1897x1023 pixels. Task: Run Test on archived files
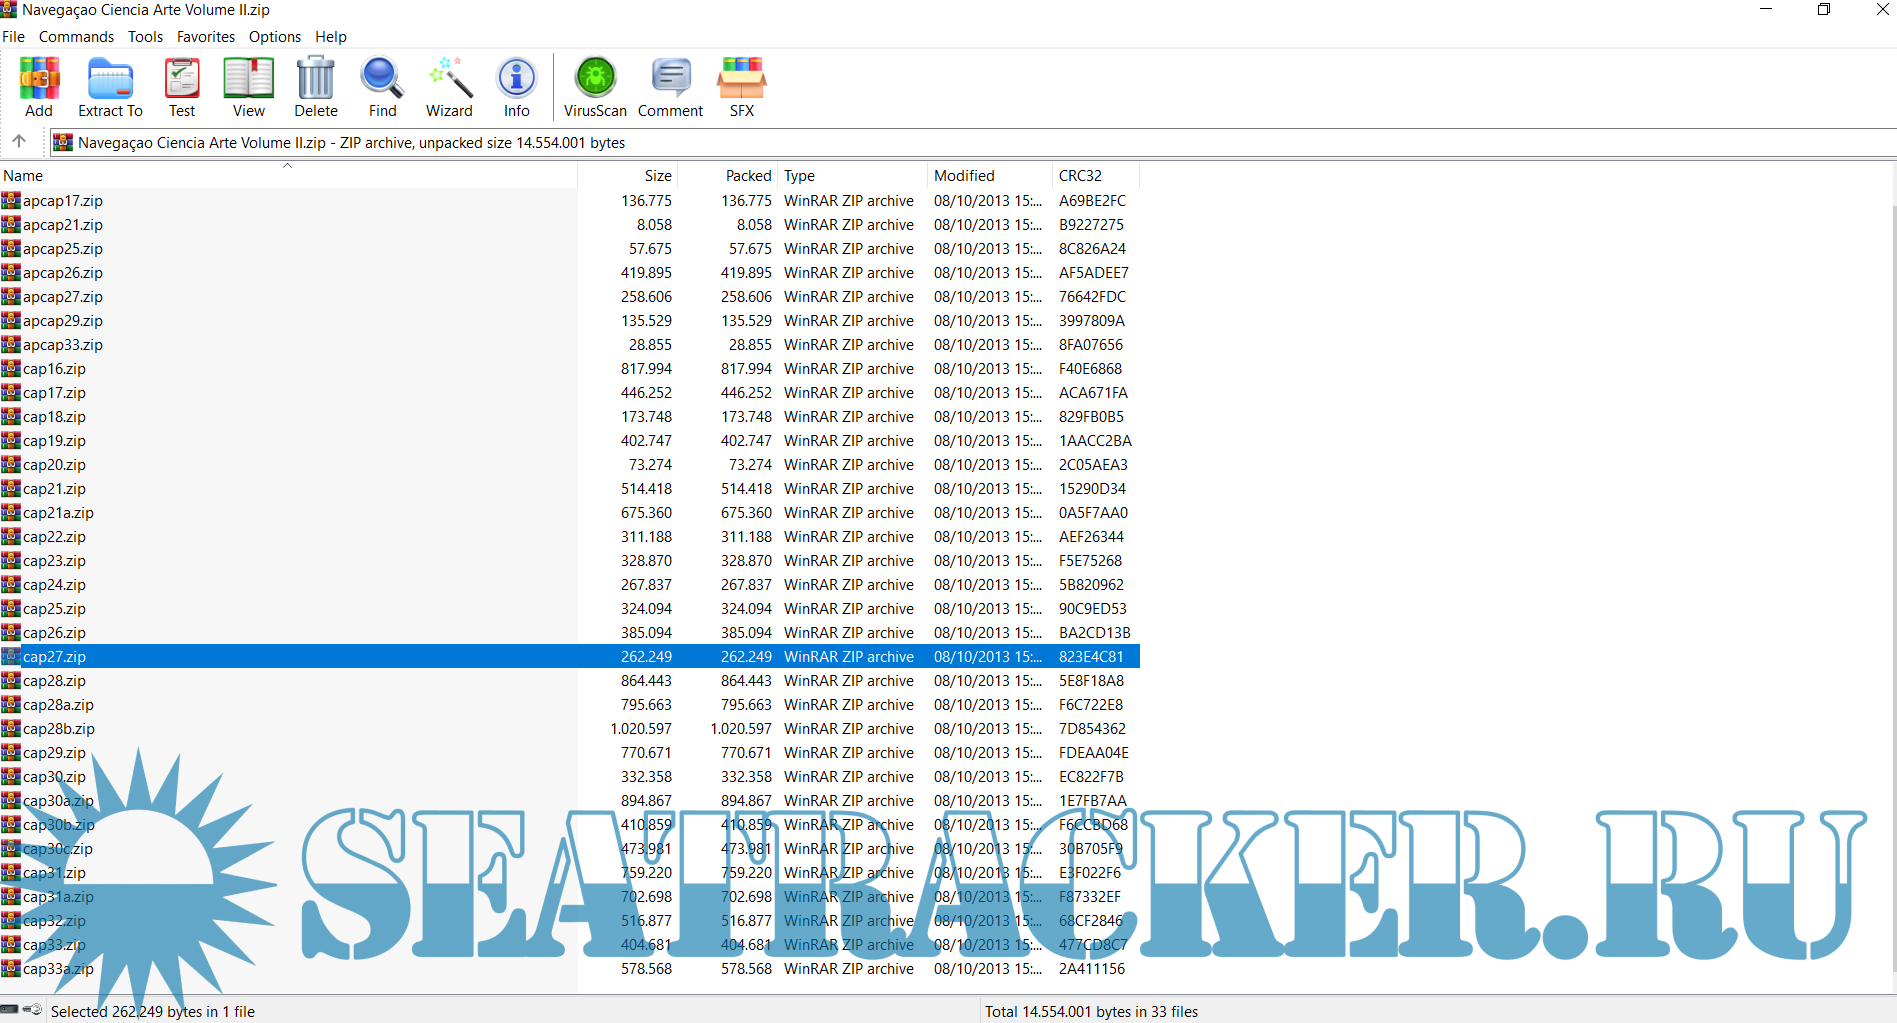tap(182, 87)
